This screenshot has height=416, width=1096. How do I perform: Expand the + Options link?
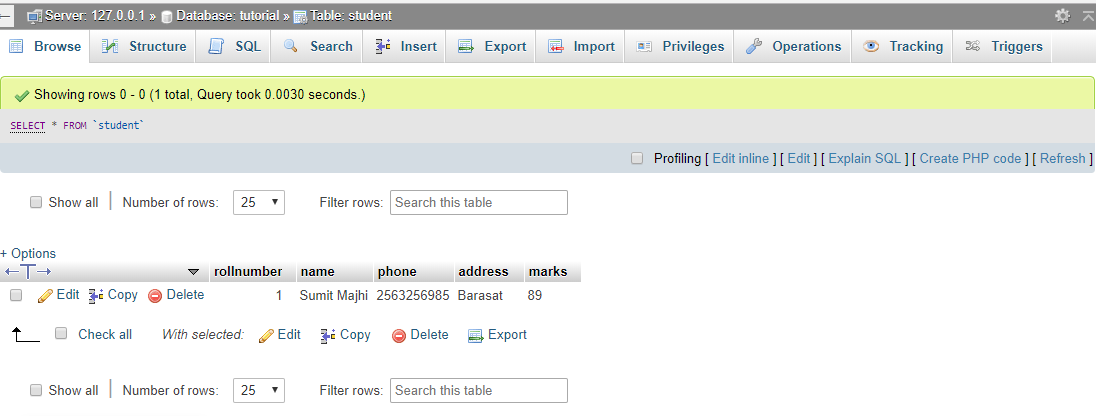28,253
